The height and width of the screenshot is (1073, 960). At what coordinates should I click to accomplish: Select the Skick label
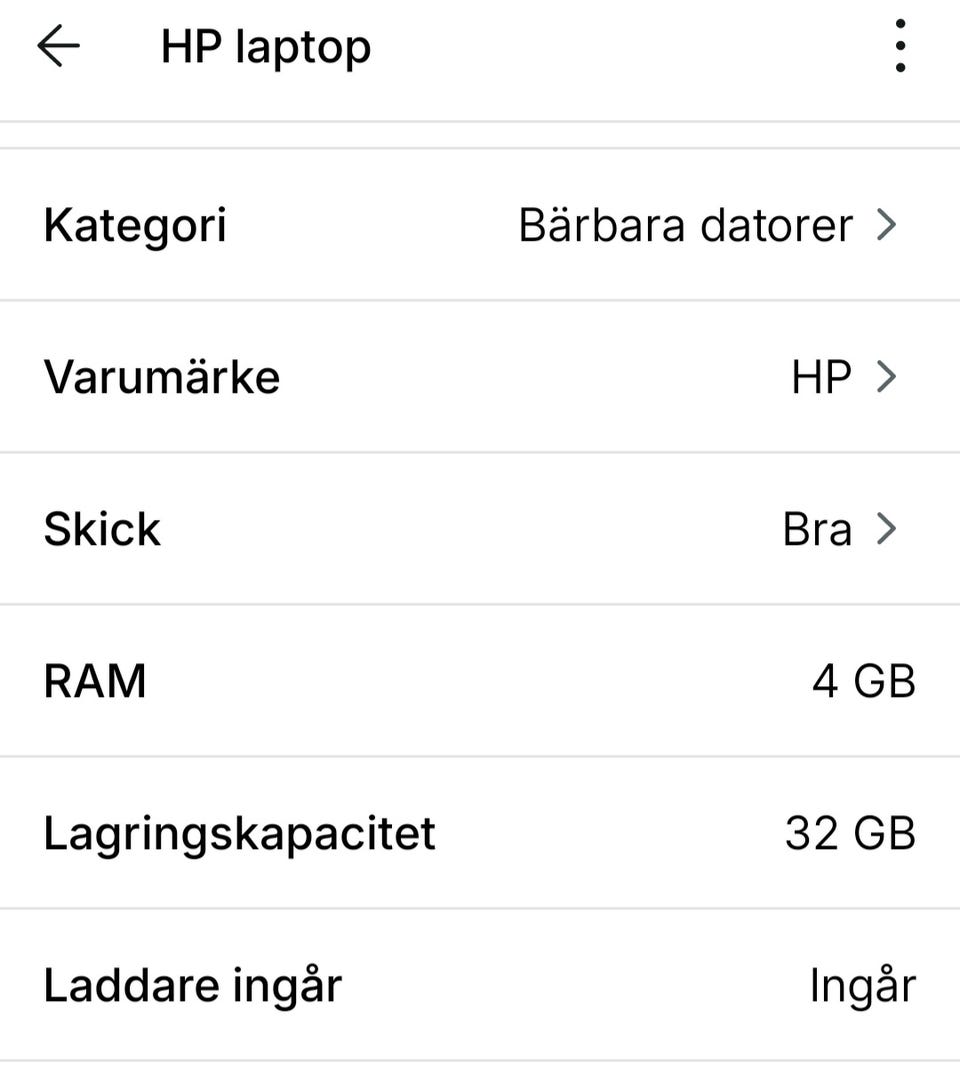[x=101, y=529]
